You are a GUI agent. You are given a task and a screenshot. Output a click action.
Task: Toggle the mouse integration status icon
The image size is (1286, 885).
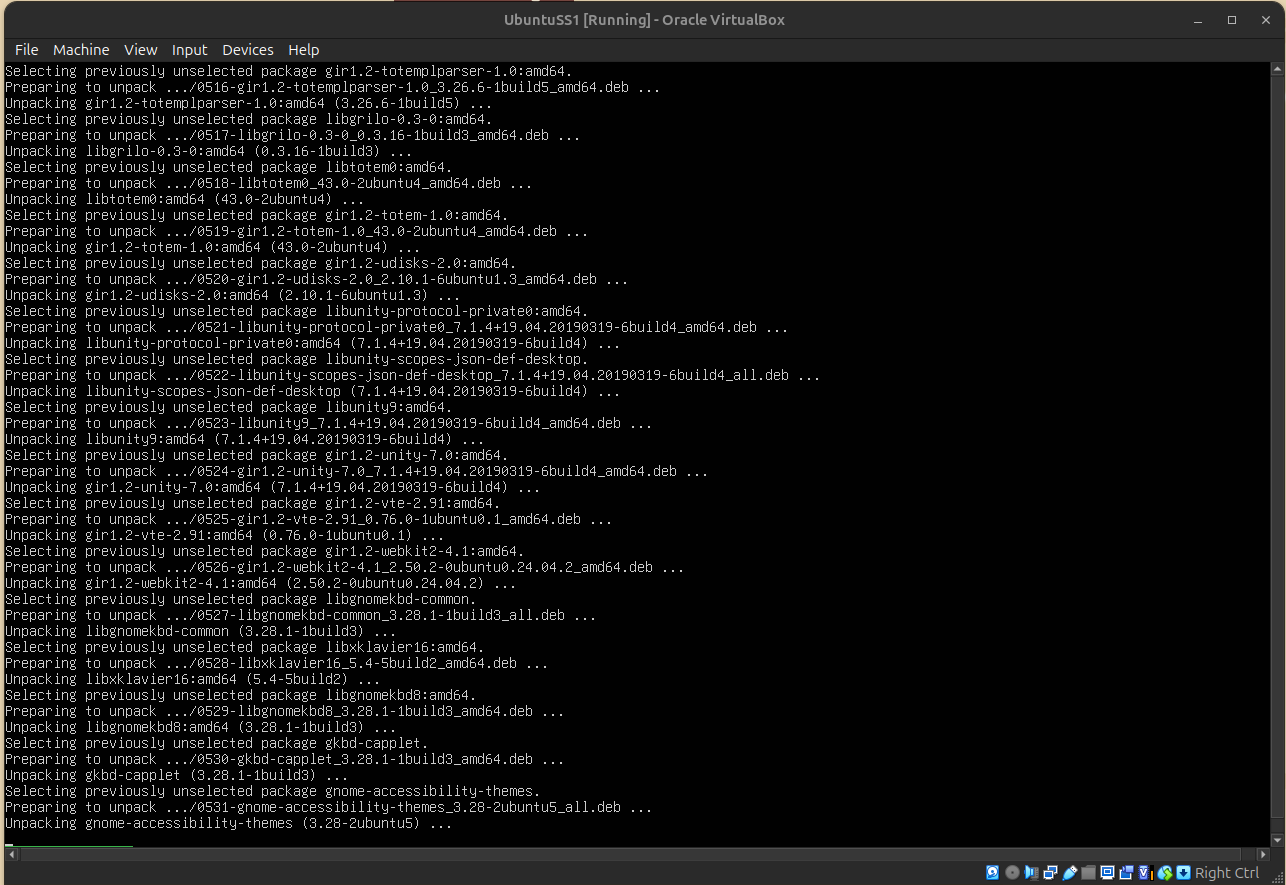pos(1165,873)
